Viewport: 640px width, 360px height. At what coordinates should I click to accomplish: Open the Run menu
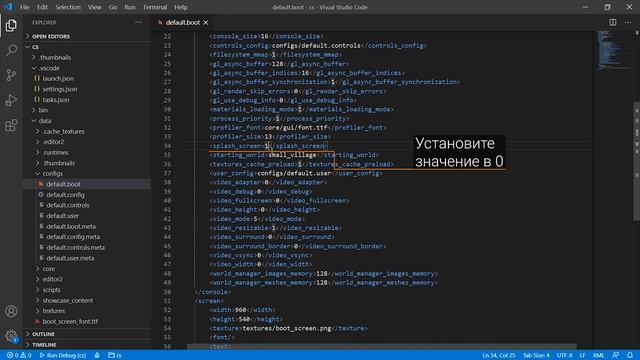(130, 7)
